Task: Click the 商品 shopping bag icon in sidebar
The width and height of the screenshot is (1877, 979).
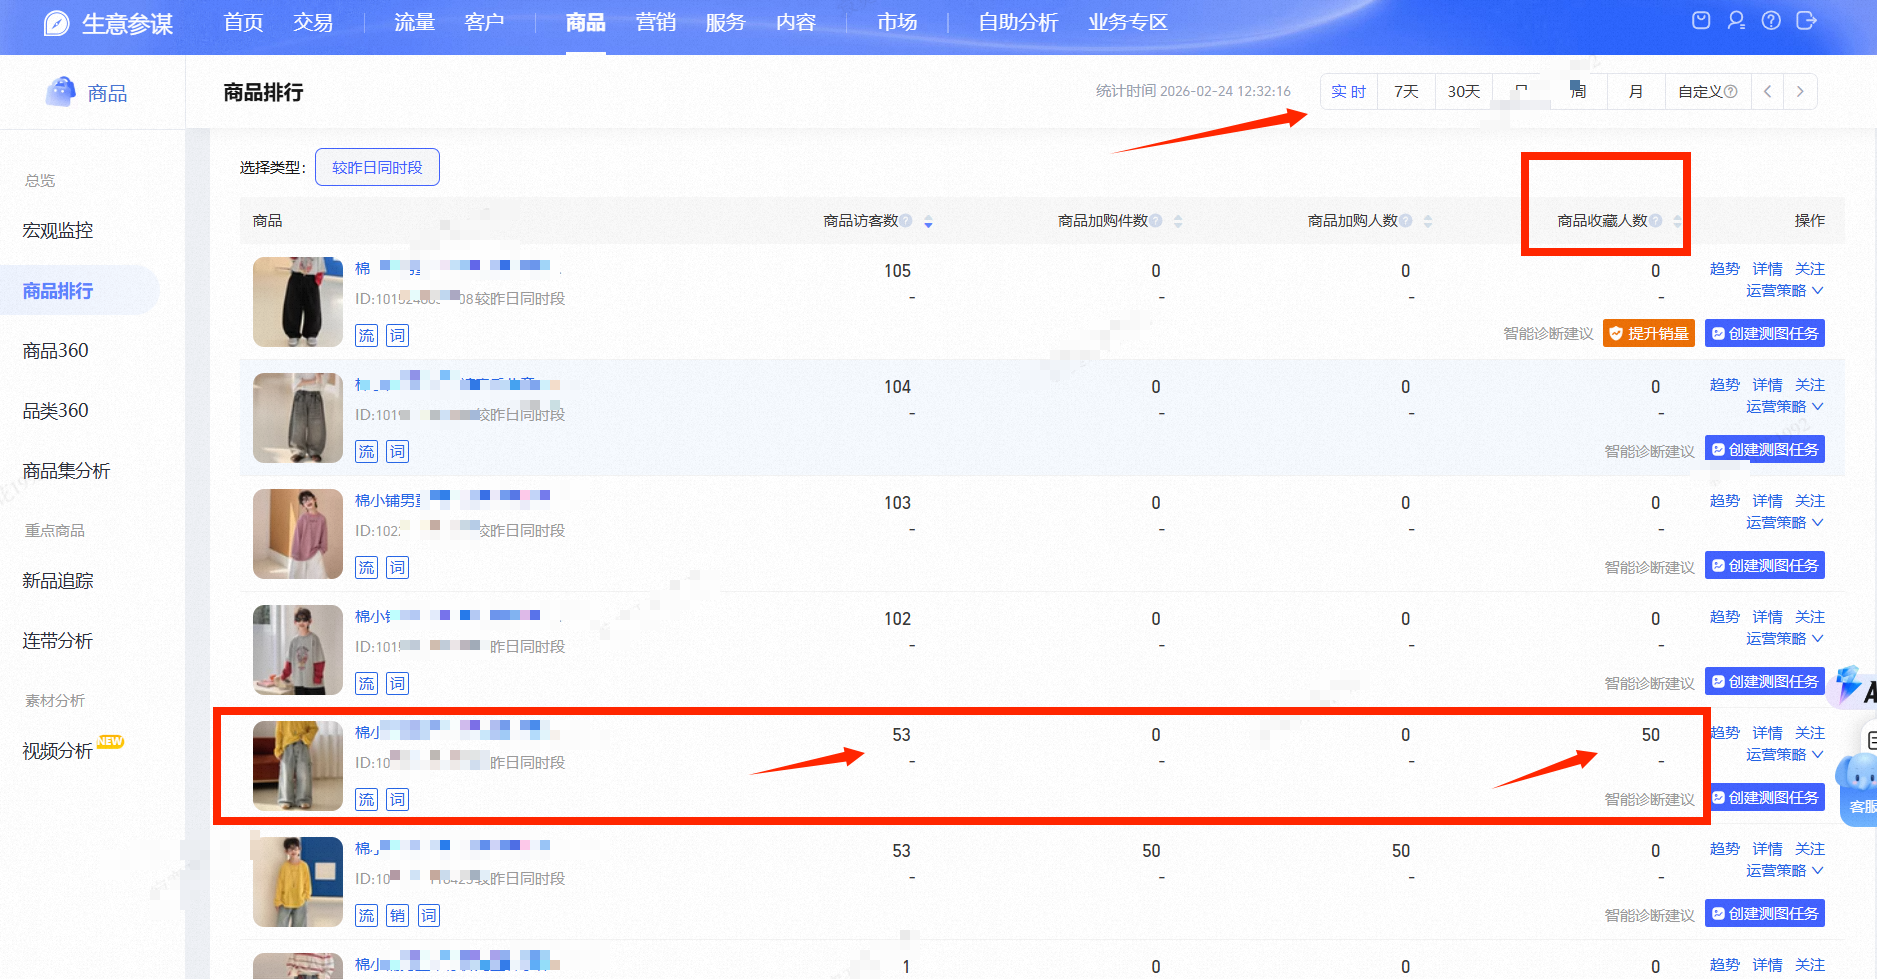Action: pyautogui.click(x=60, y=92)
